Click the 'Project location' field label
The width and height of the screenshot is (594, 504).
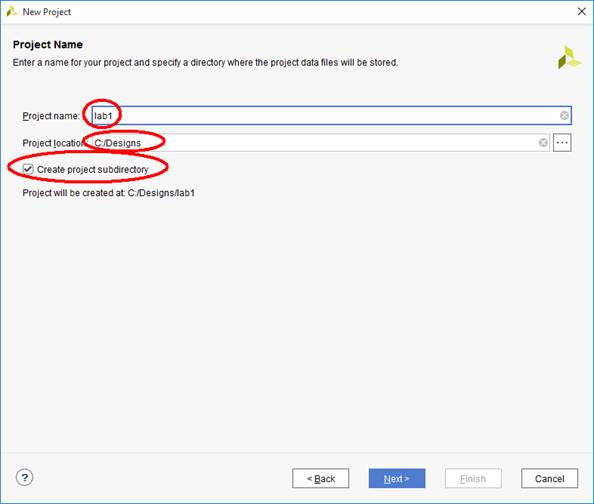(53, 143)
